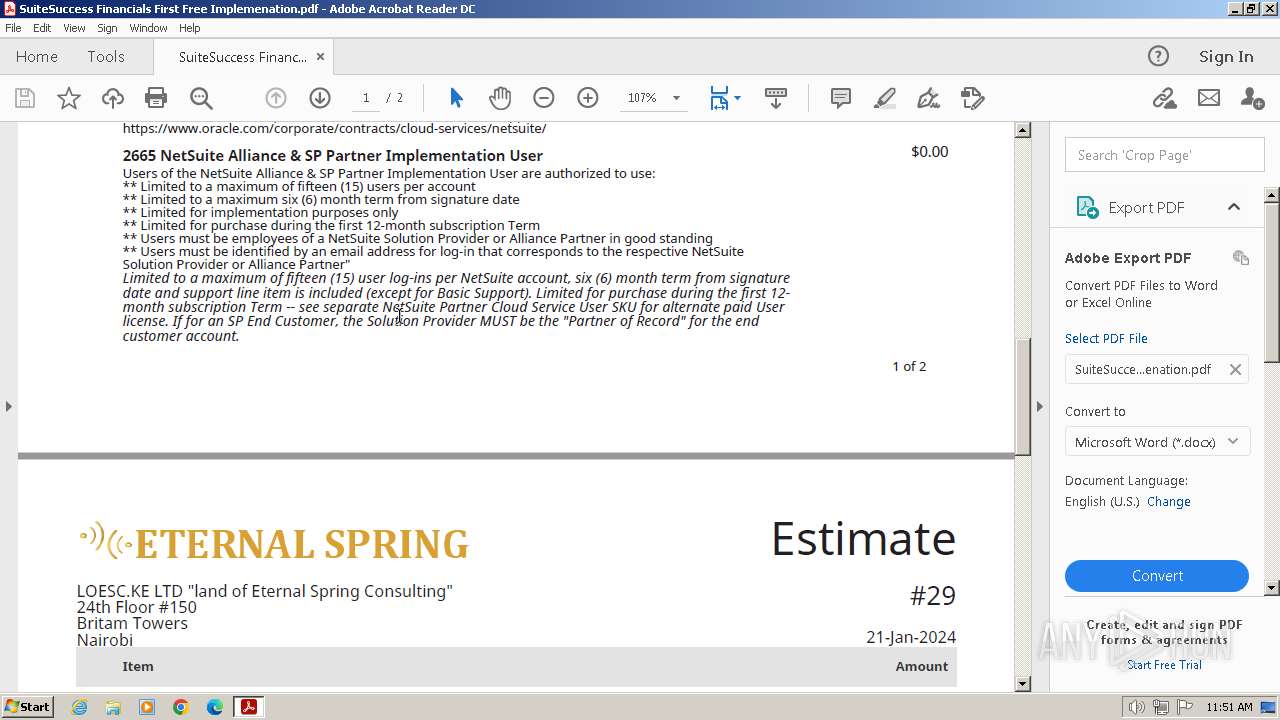Launch Google Chrome from the taskbar
The image size is (1280, 720).
(181, 707)
